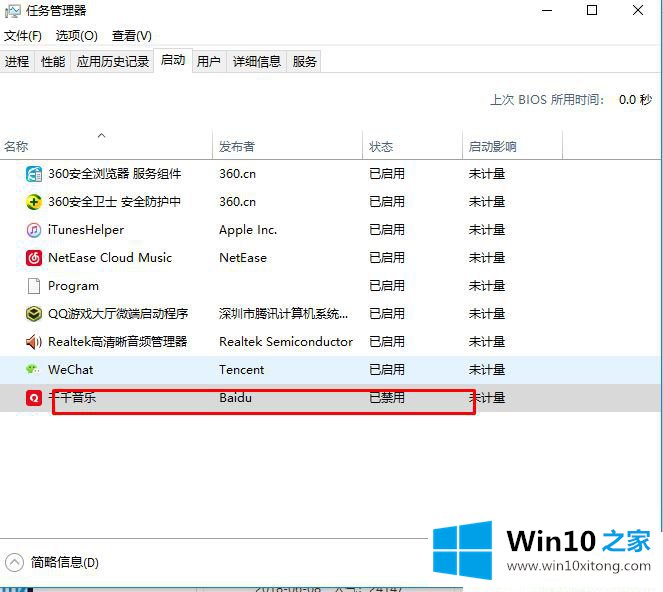Click the Realtek speaker icon

click(x=34, y=342)
